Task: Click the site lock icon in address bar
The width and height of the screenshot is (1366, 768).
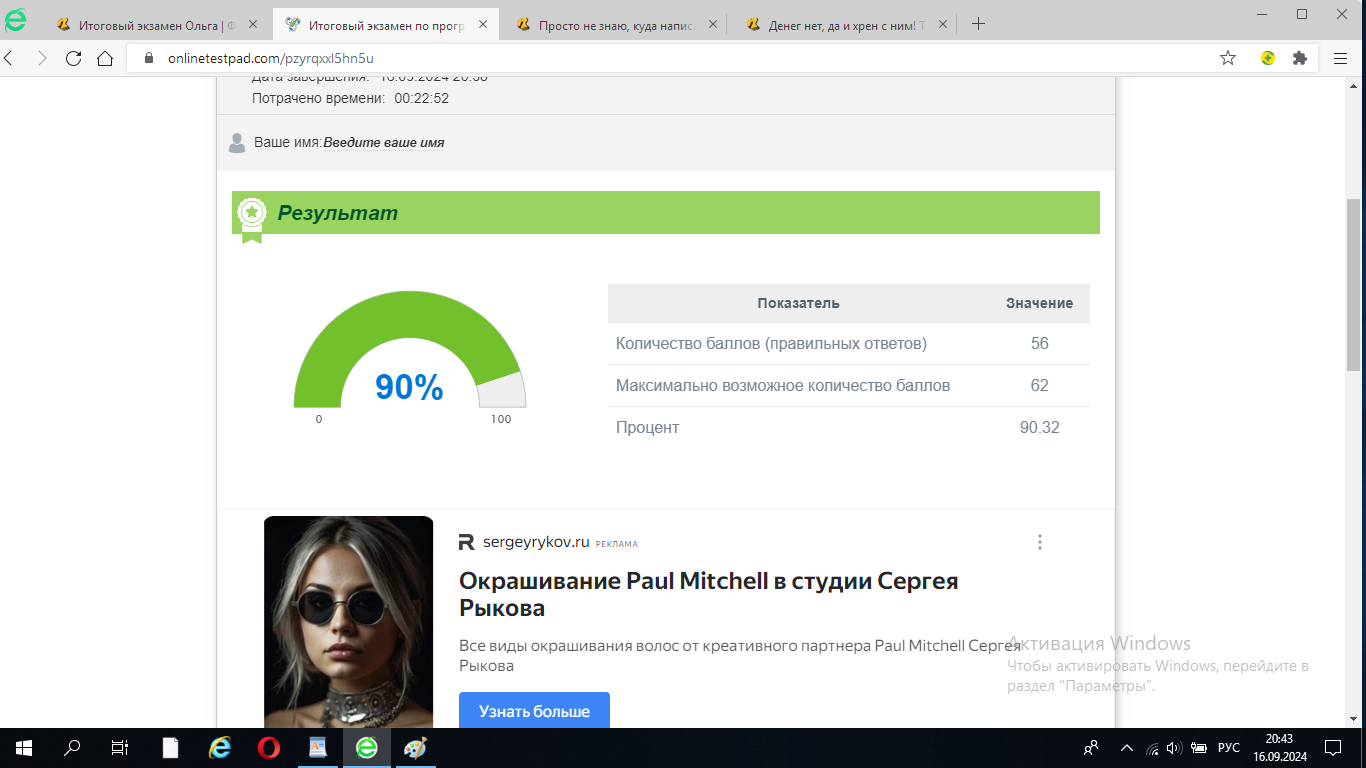Action: coord(149,58)
